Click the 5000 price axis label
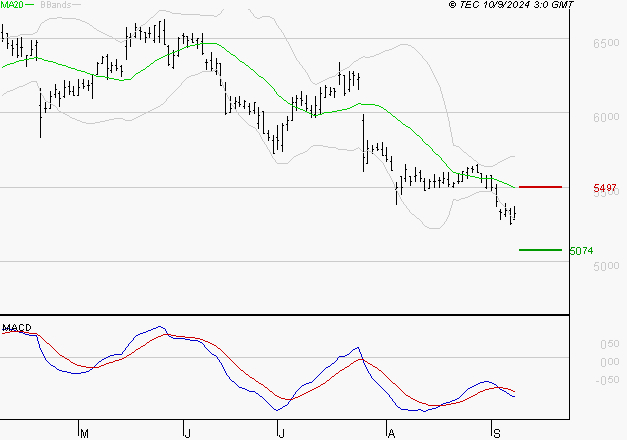This screenshot has height=440, width=627. 606,266
